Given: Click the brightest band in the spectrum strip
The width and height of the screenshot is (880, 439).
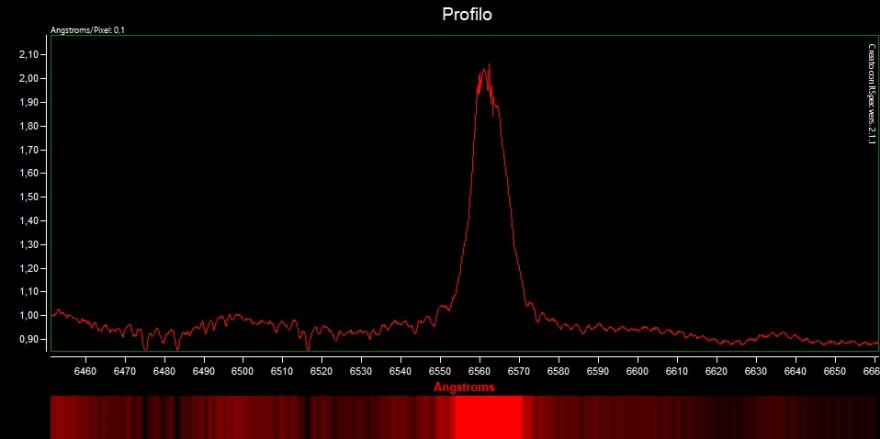Looking at the screenshot, I should (488, 416).
